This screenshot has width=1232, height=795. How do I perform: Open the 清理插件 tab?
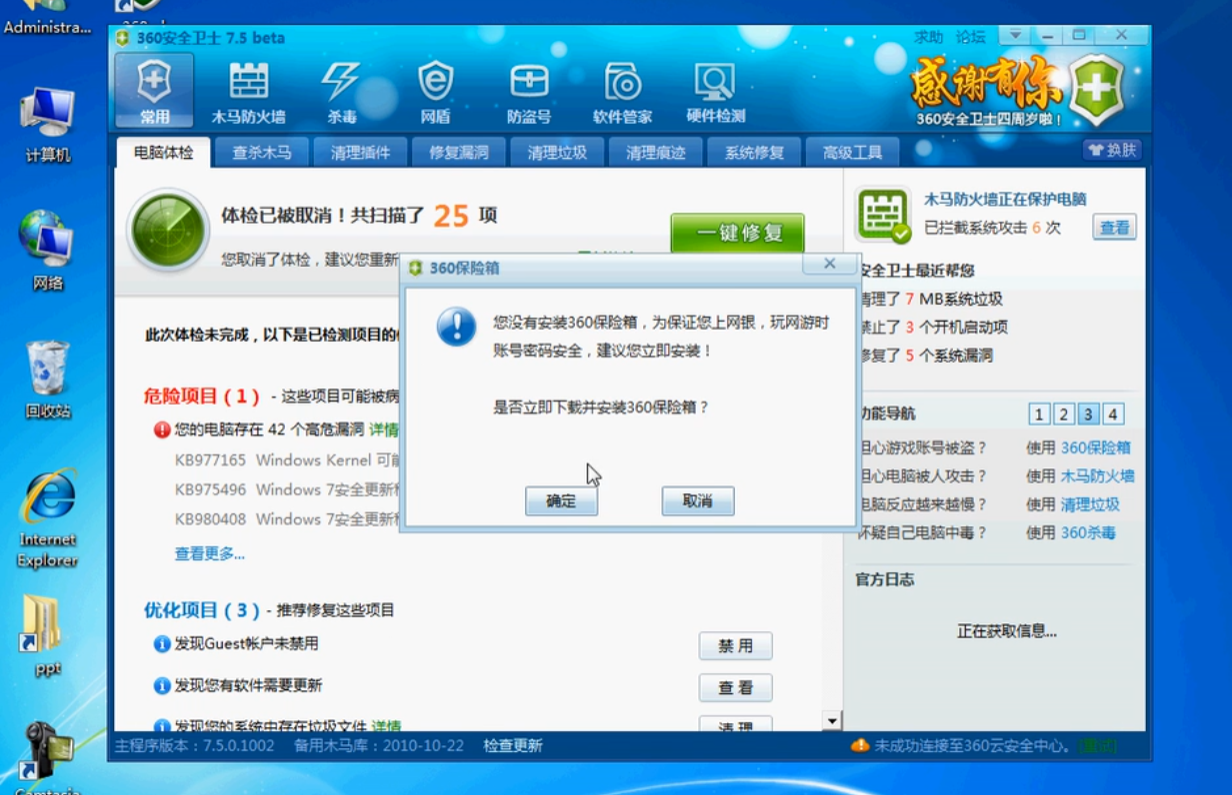pos(361,153)
